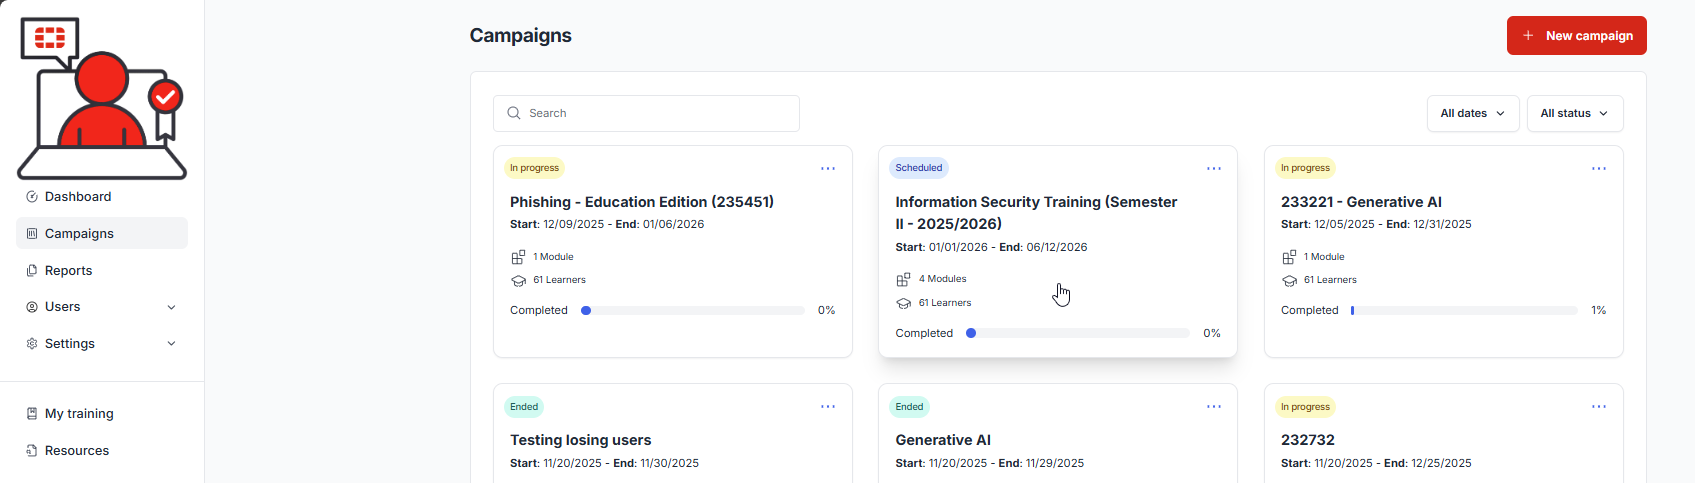Click learners cap icon on 233221 - Generative AI card
This screenshot has height=483, width=1695.
[x=1289, y=280]
